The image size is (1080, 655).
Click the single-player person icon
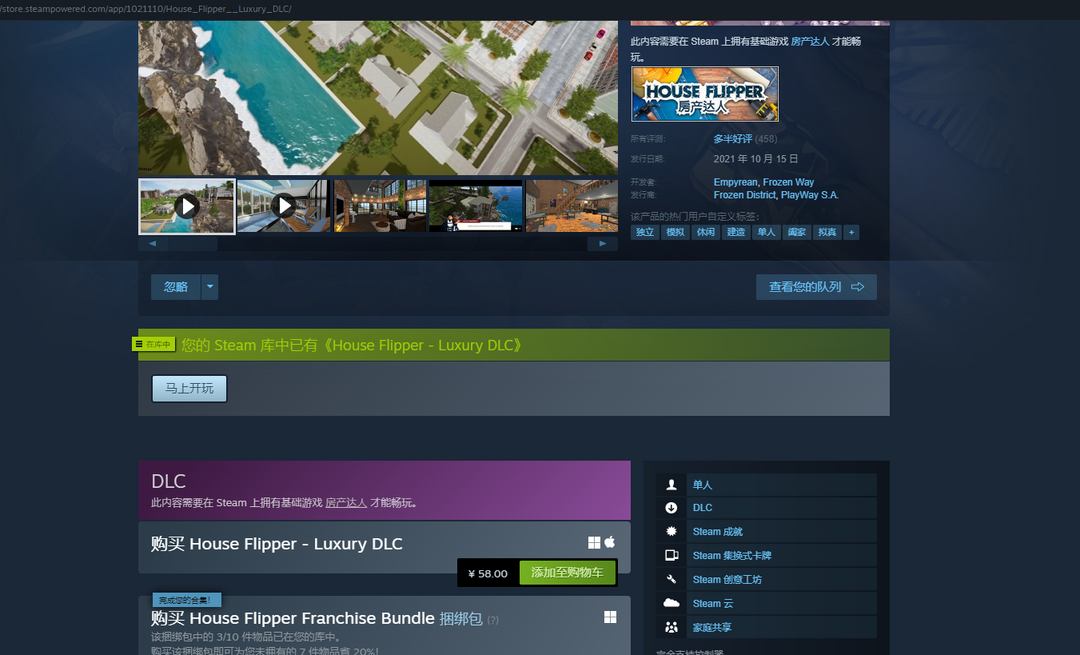tap(672, 485)
